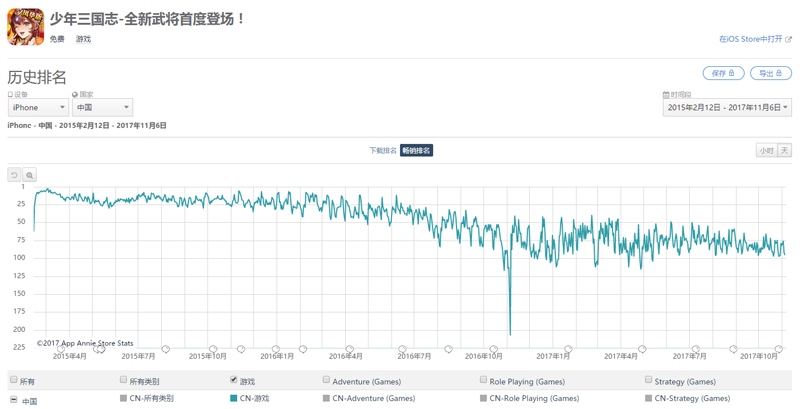800x409 pixels.
Task: Click the CN-游戏 teal legend swatch
Action: (x=234, y=398)
